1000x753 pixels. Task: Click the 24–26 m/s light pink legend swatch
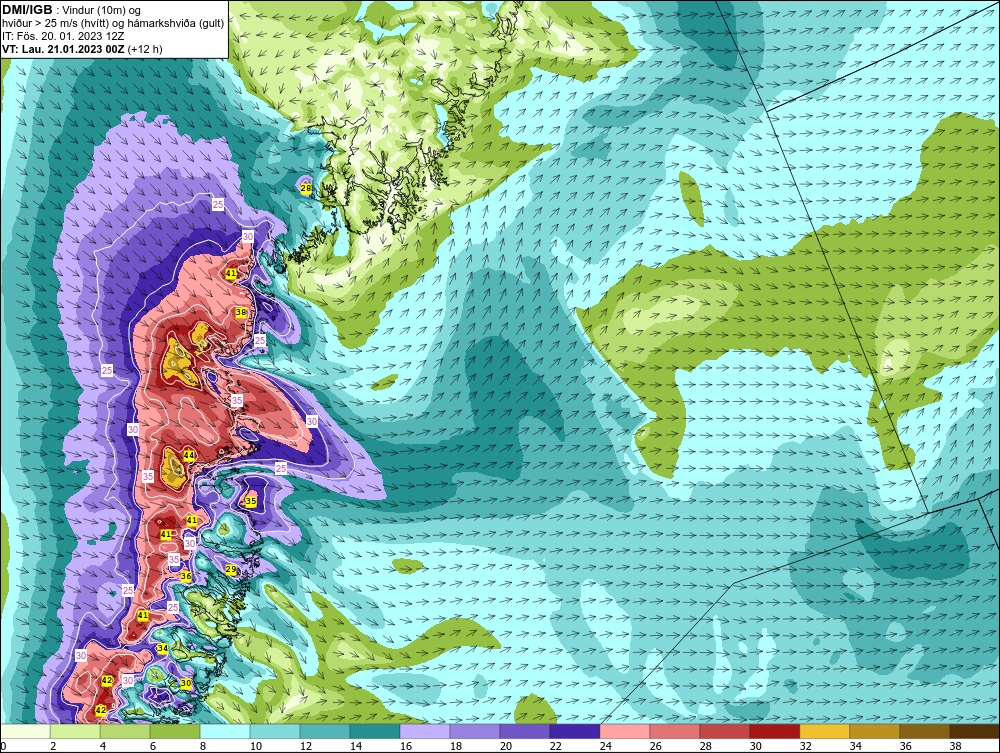625,731
